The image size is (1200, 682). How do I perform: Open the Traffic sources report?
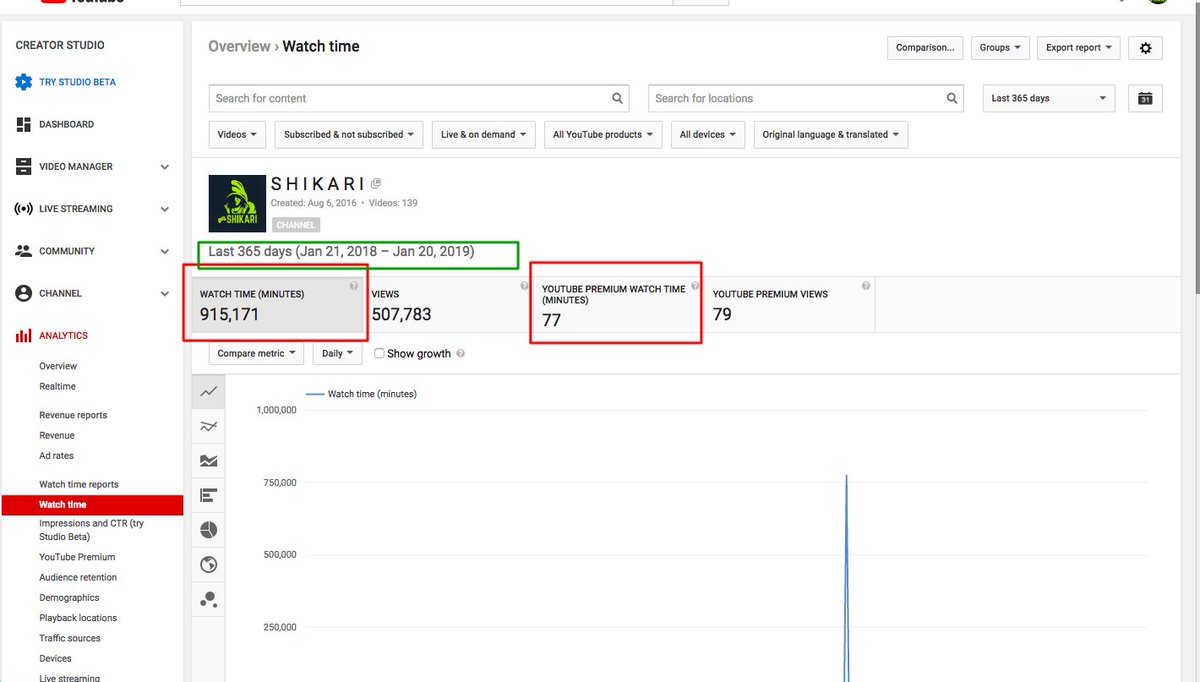point(70,638)
